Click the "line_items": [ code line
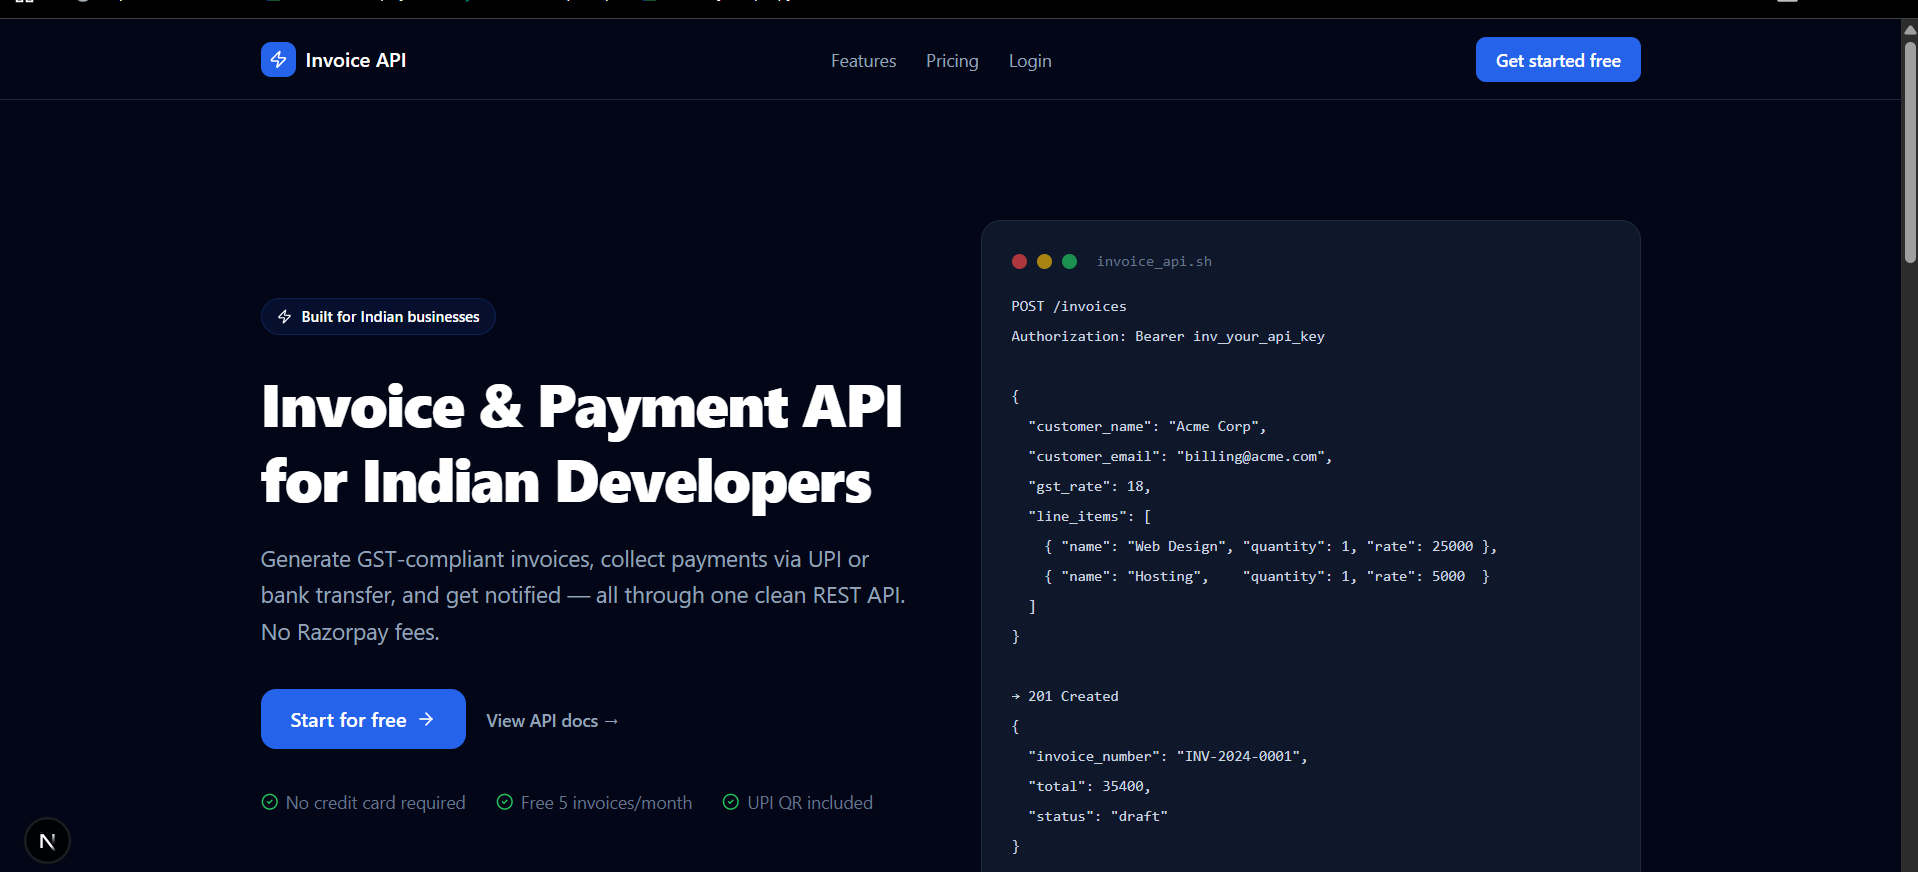The height and width of the screenshot is (872, 1918). [1089, 516]
